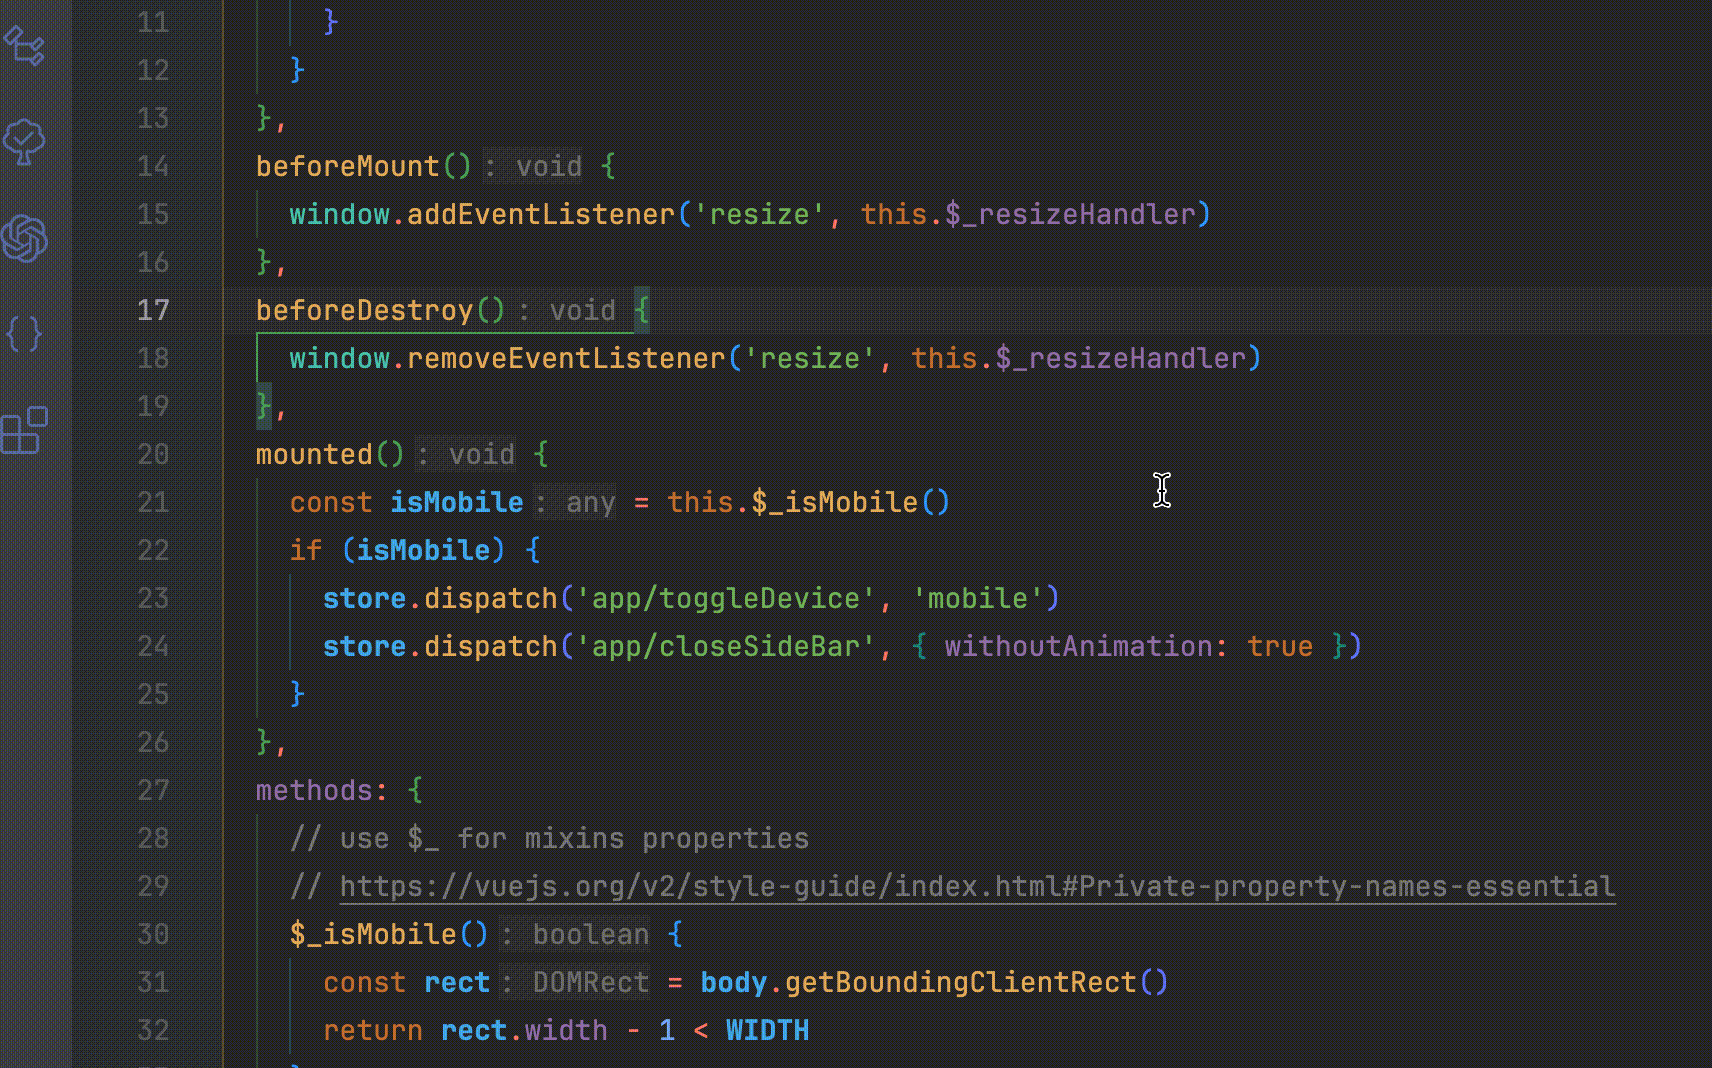
Task: Click the 'if (isMobile)' condition on line 22
Action: (398, 550)
